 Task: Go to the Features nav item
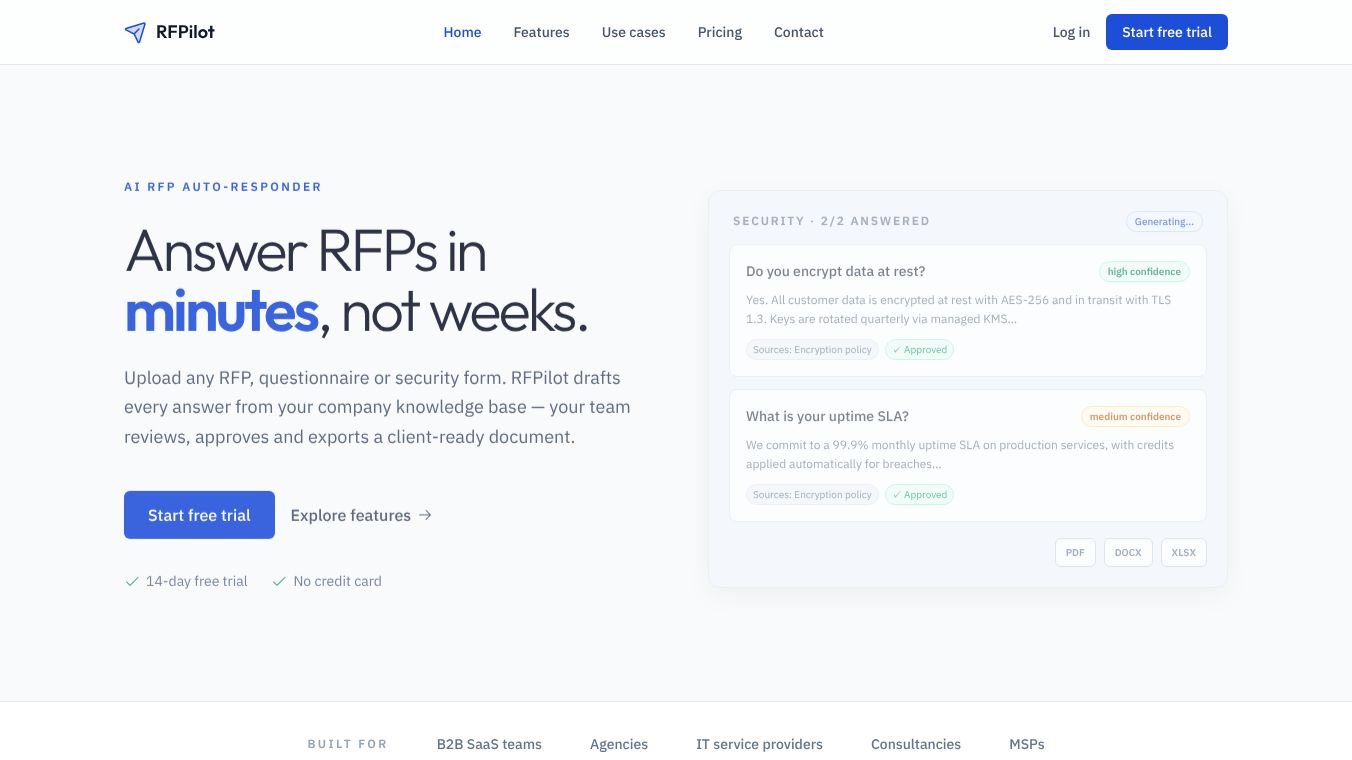541,32
